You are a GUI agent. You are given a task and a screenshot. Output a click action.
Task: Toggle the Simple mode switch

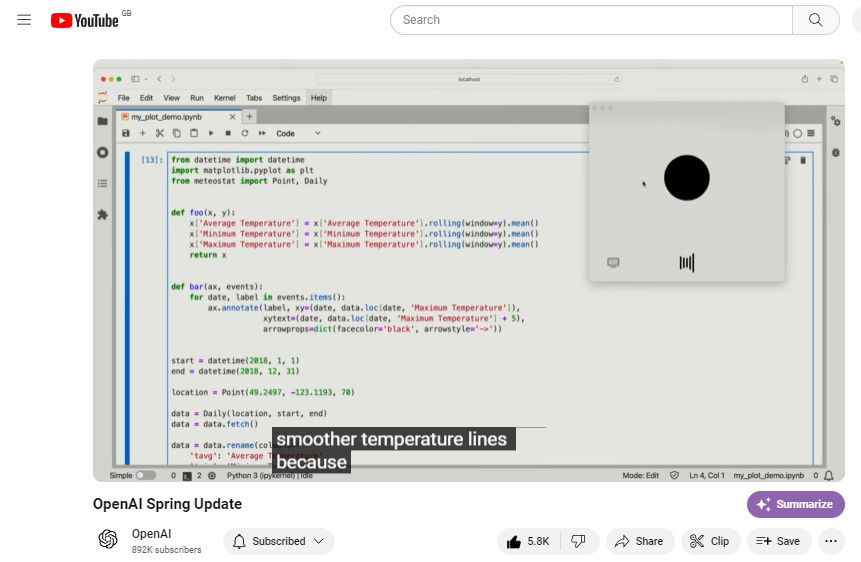click(x=146, y=475)
